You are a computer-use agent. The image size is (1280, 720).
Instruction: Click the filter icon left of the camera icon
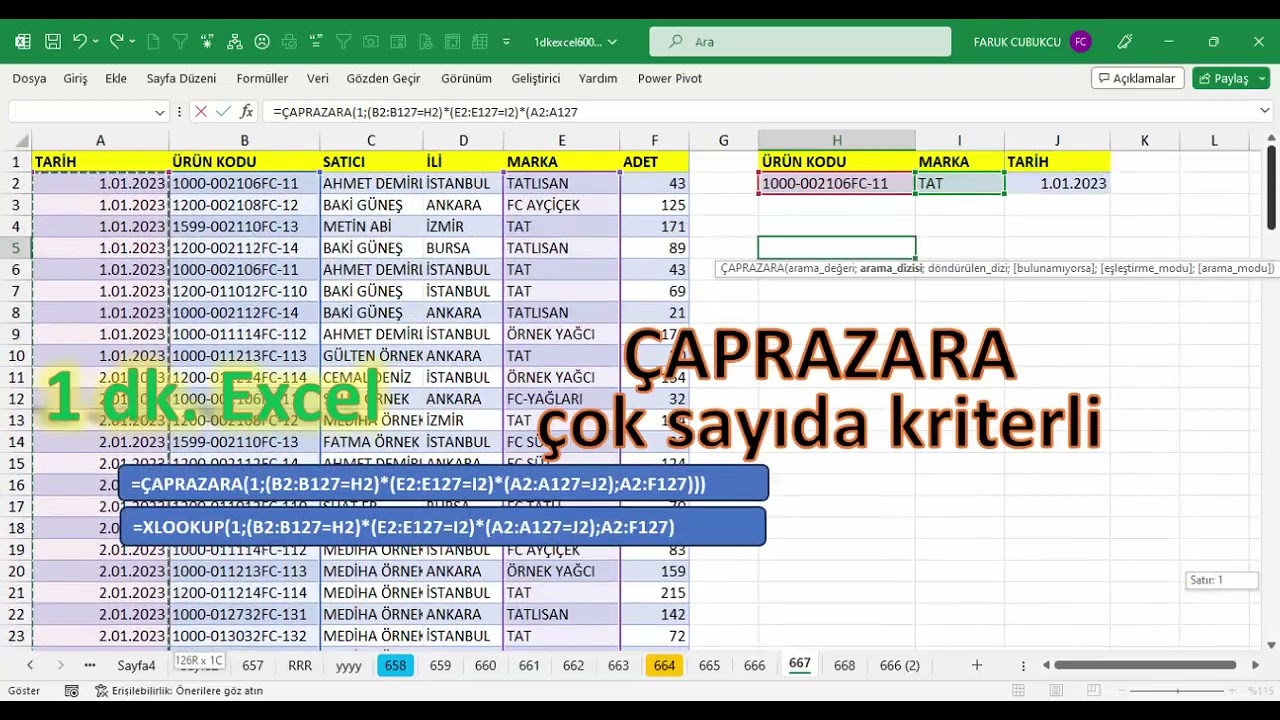[344, 42]
